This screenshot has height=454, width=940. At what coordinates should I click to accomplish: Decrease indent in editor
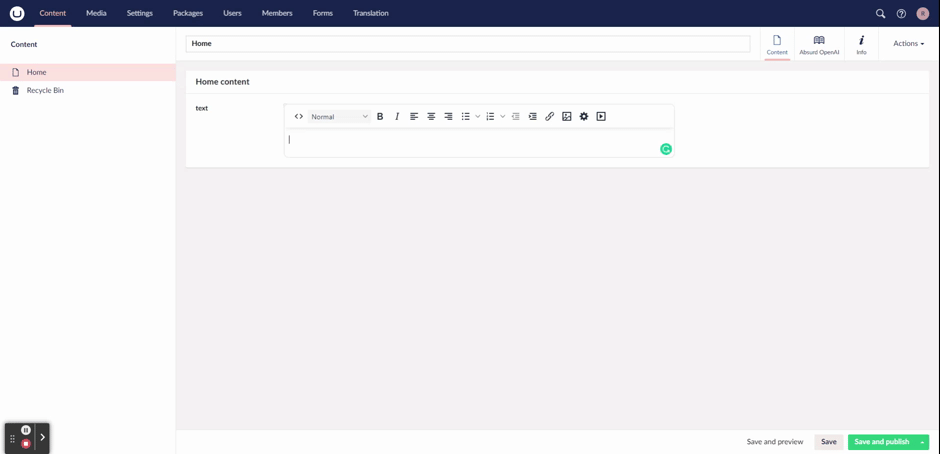[516, 116]
